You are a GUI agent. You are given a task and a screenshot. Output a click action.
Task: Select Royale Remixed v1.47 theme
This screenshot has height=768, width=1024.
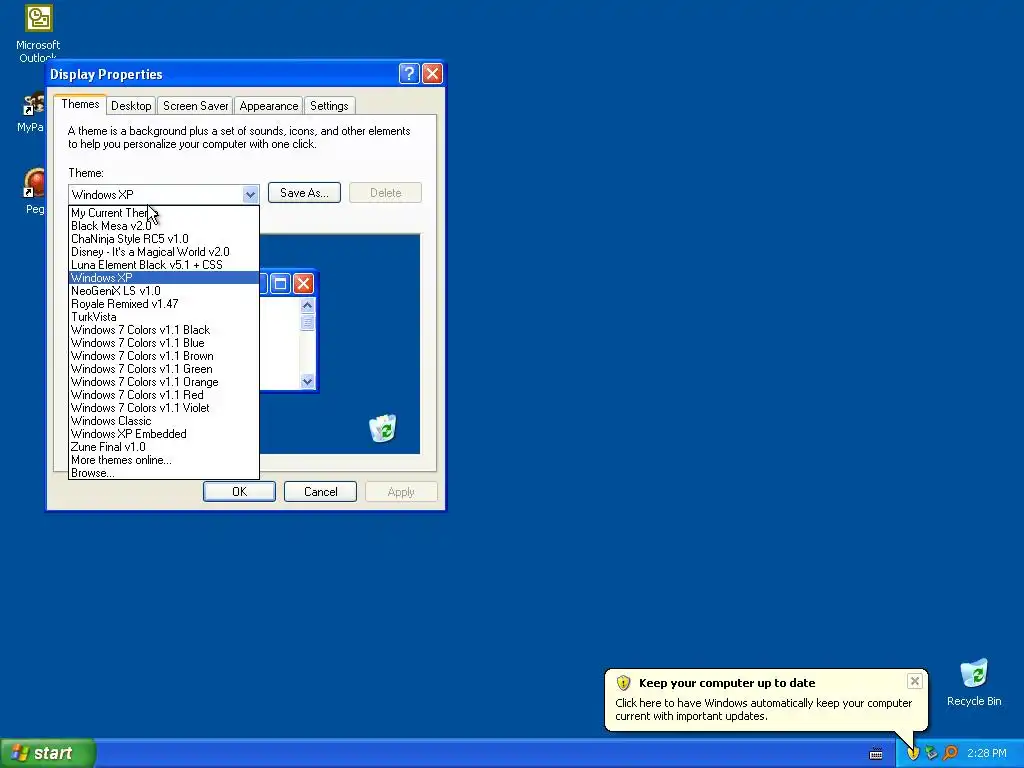click(163, 304)
